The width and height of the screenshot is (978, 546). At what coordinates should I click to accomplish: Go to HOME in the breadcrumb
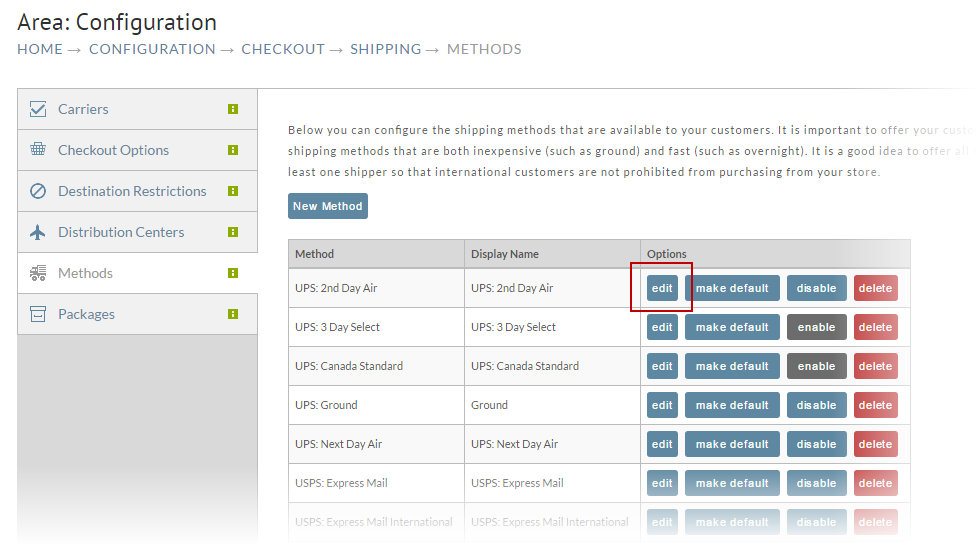(x=40, y=49)
